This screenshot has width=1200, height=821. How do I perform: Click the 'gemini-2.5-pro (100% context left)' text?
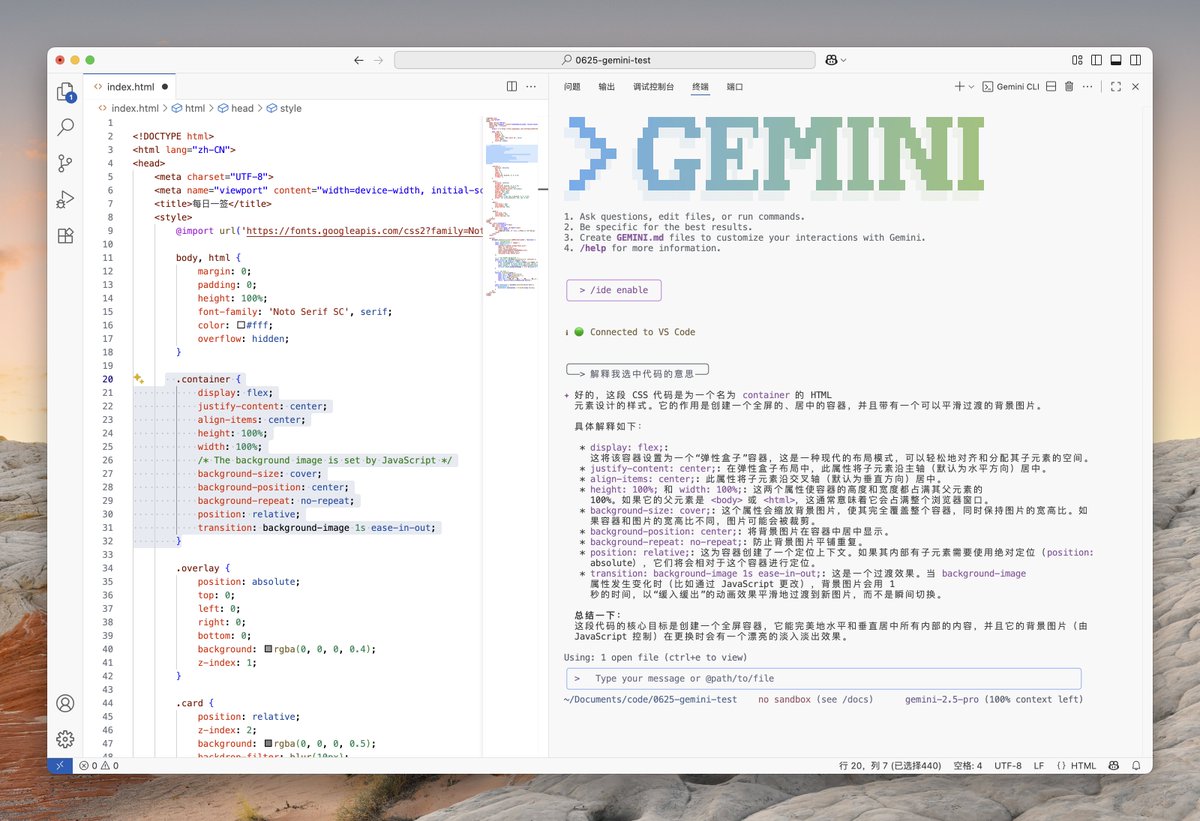(993, 700)
